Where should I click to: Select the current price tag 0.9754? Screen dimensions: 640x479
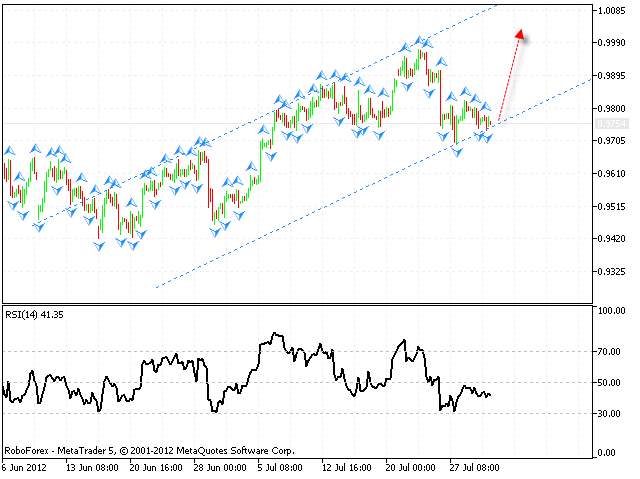(611, 124)
